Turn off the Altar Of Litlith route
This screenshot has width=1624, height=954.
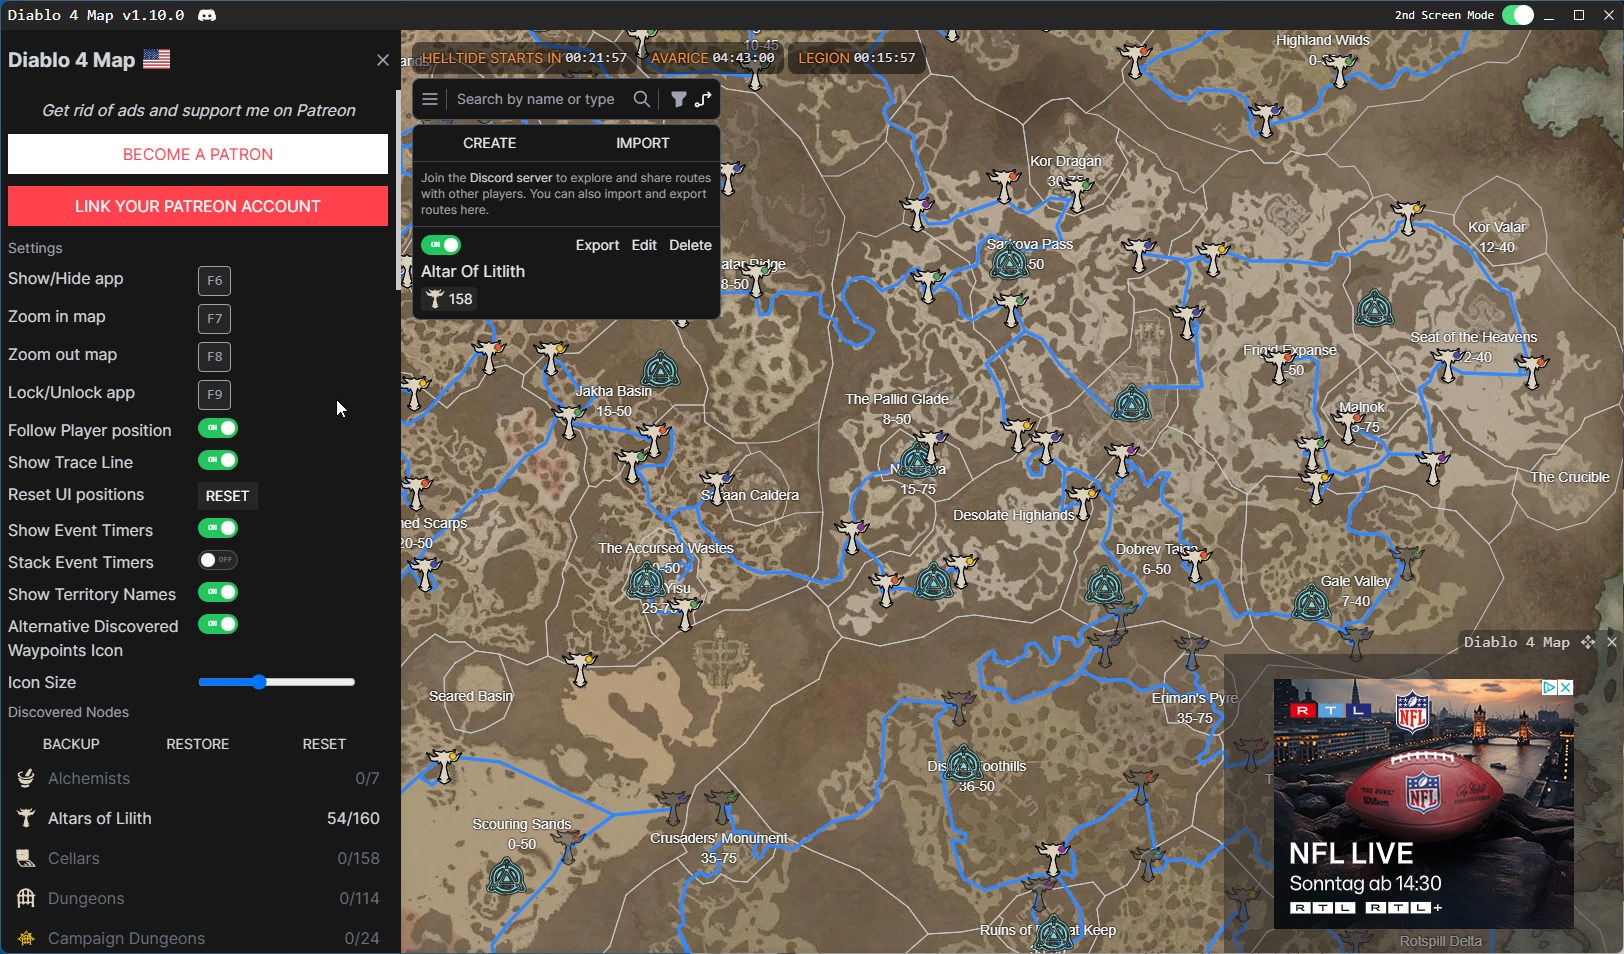point(440,245)
